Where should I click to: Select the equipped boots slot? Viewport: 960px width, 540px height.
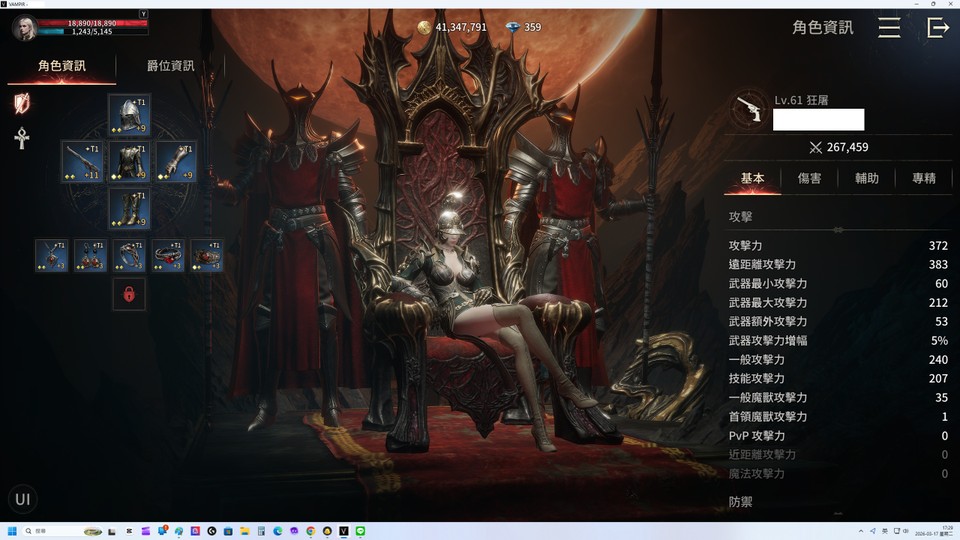[x=129, y=209]
